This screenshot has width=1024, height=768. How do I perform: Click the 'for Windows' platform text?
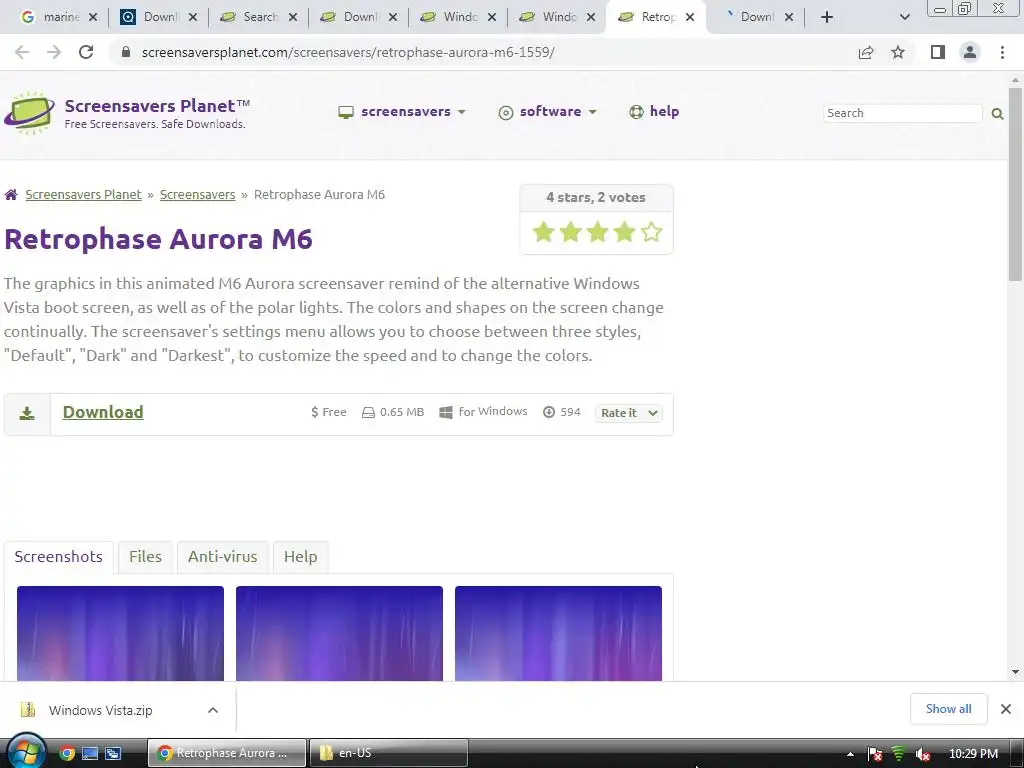493,411
